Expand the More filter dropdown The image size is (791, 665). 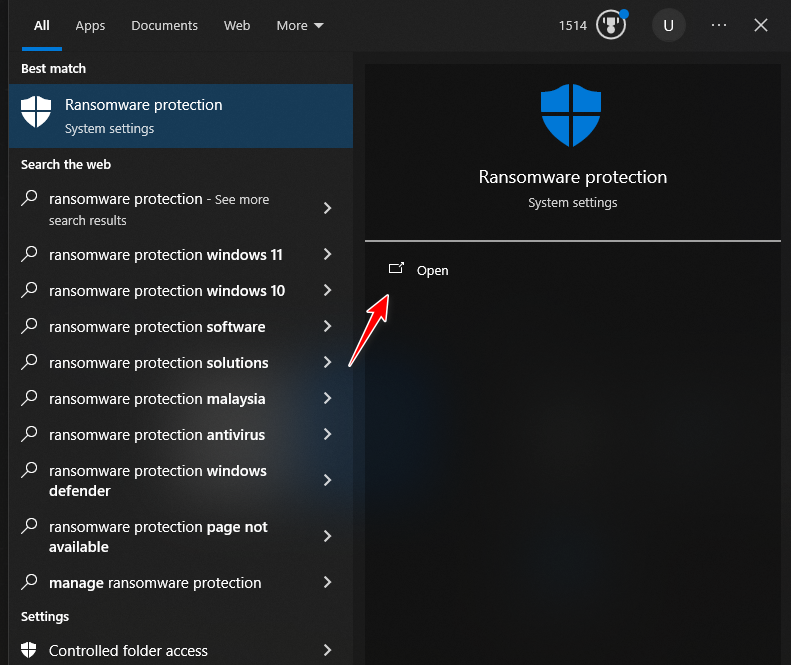300,25
